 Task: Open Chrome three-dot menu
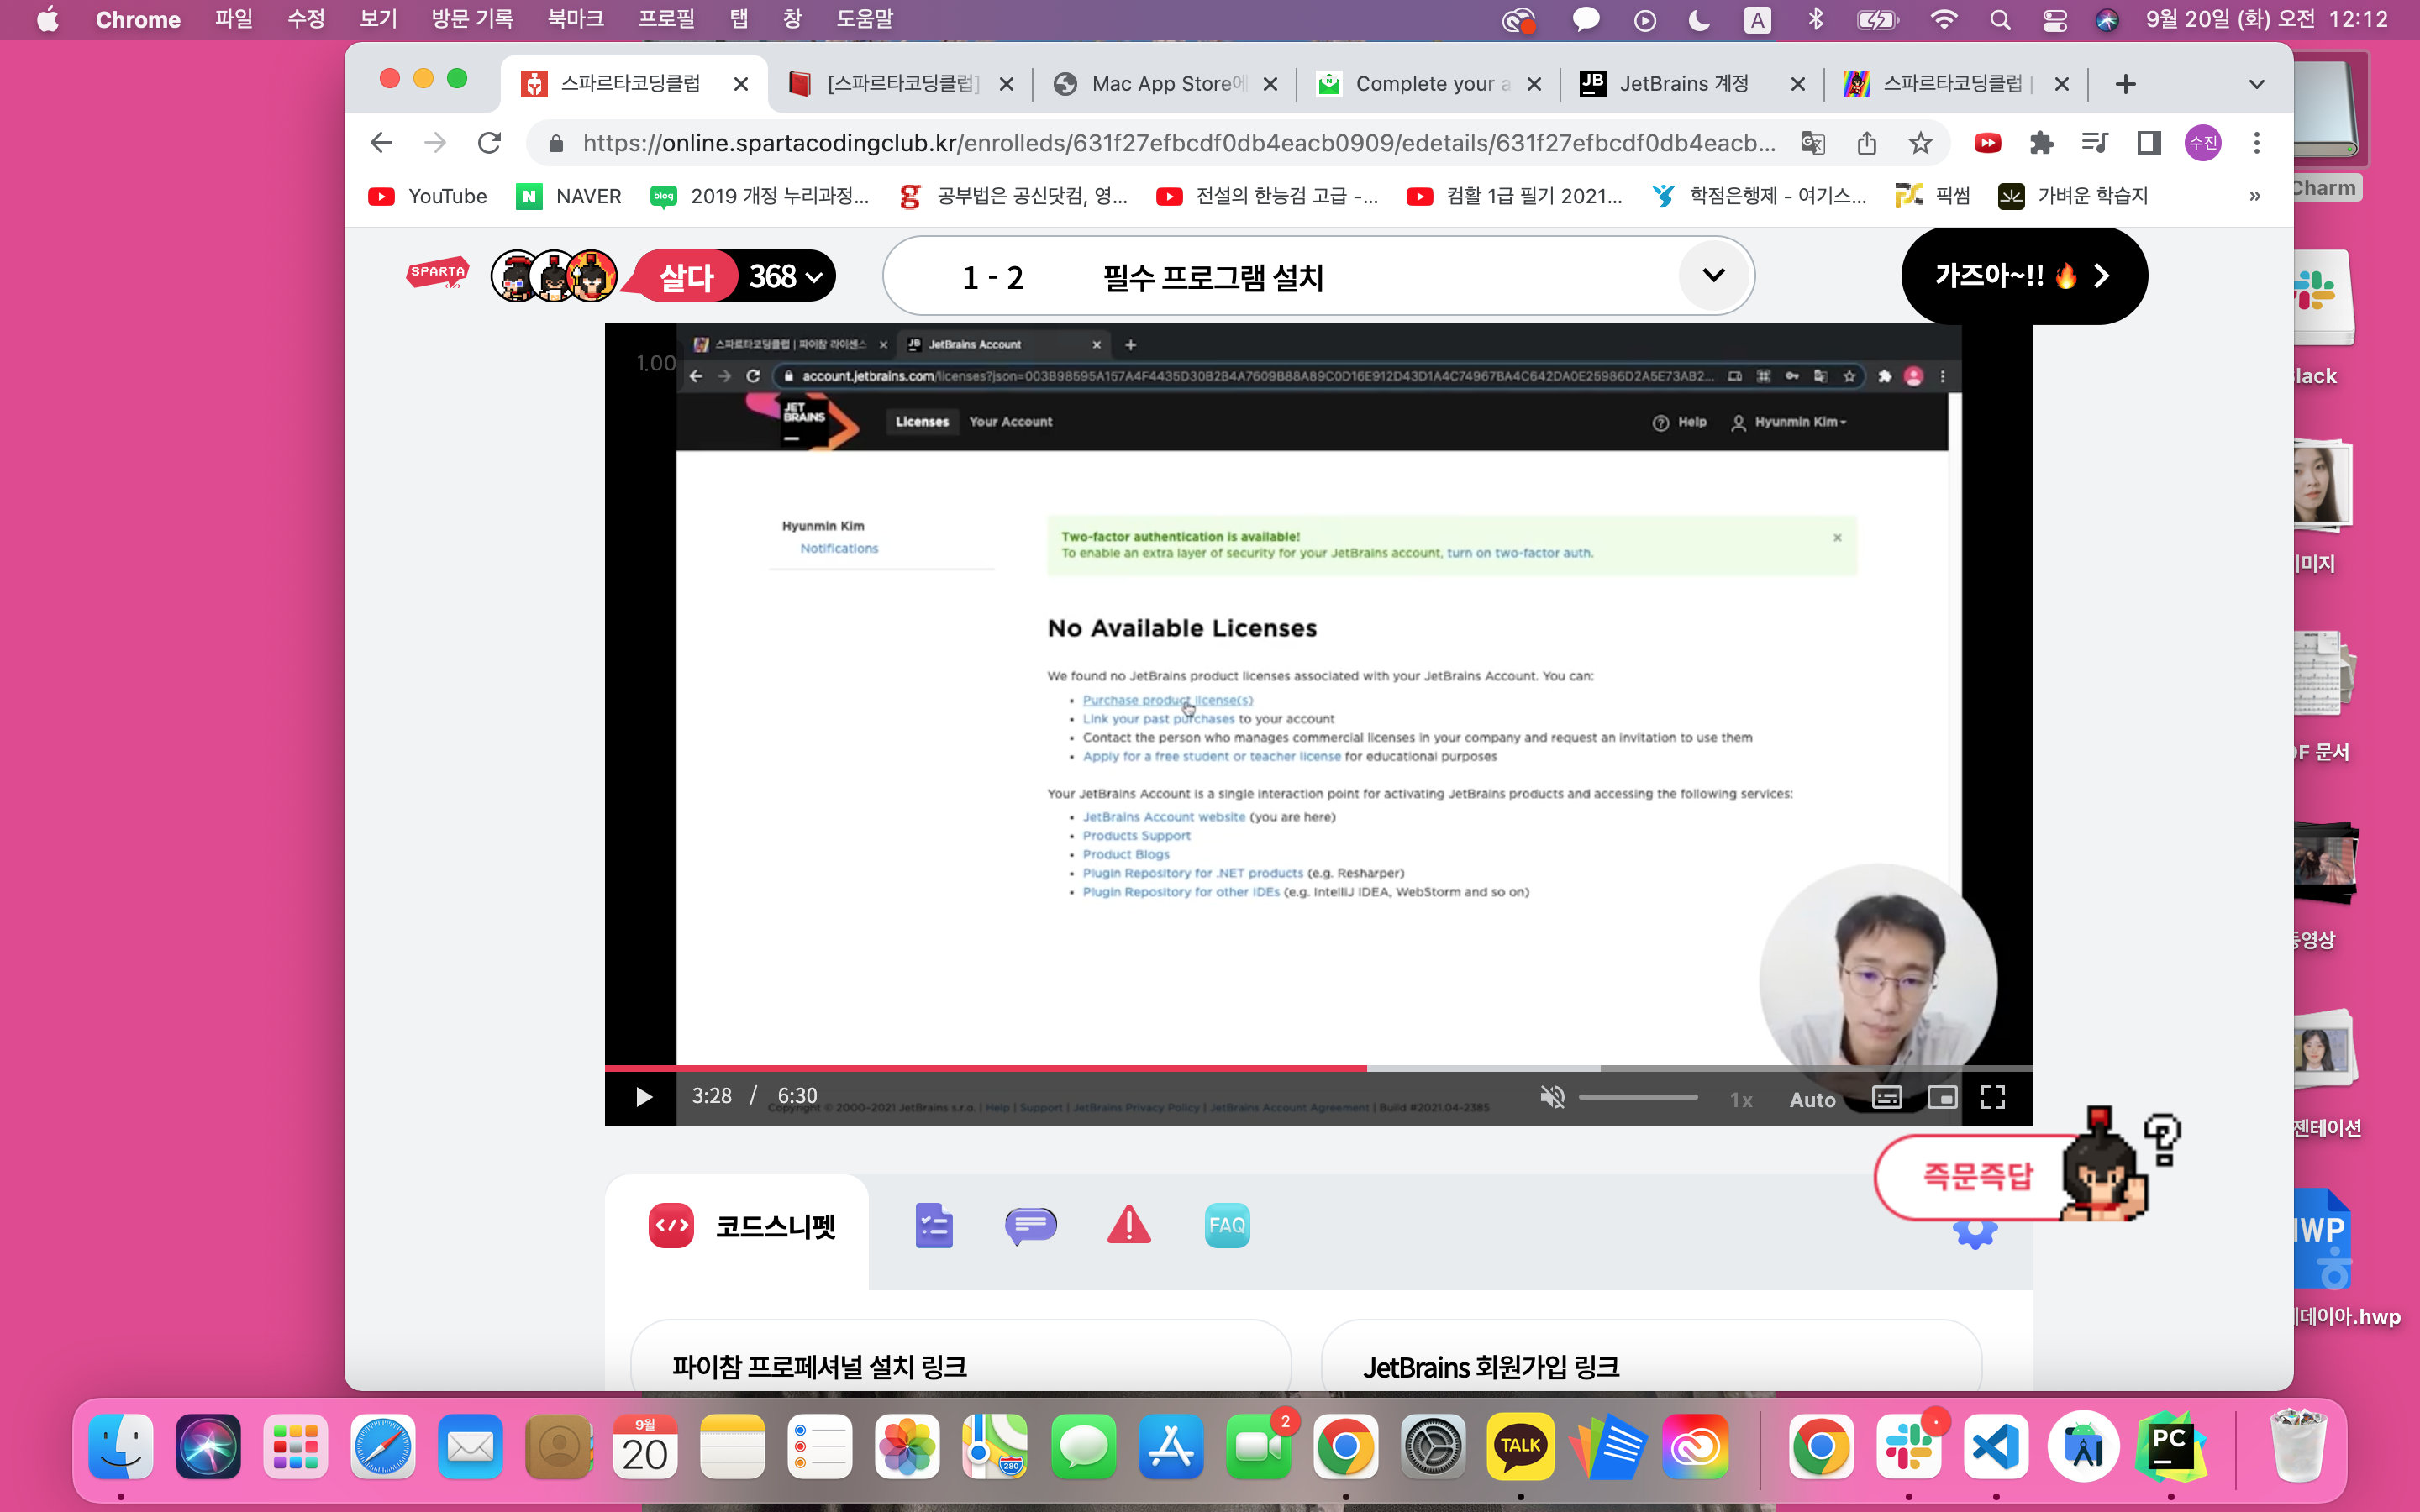pos(2257,143)
